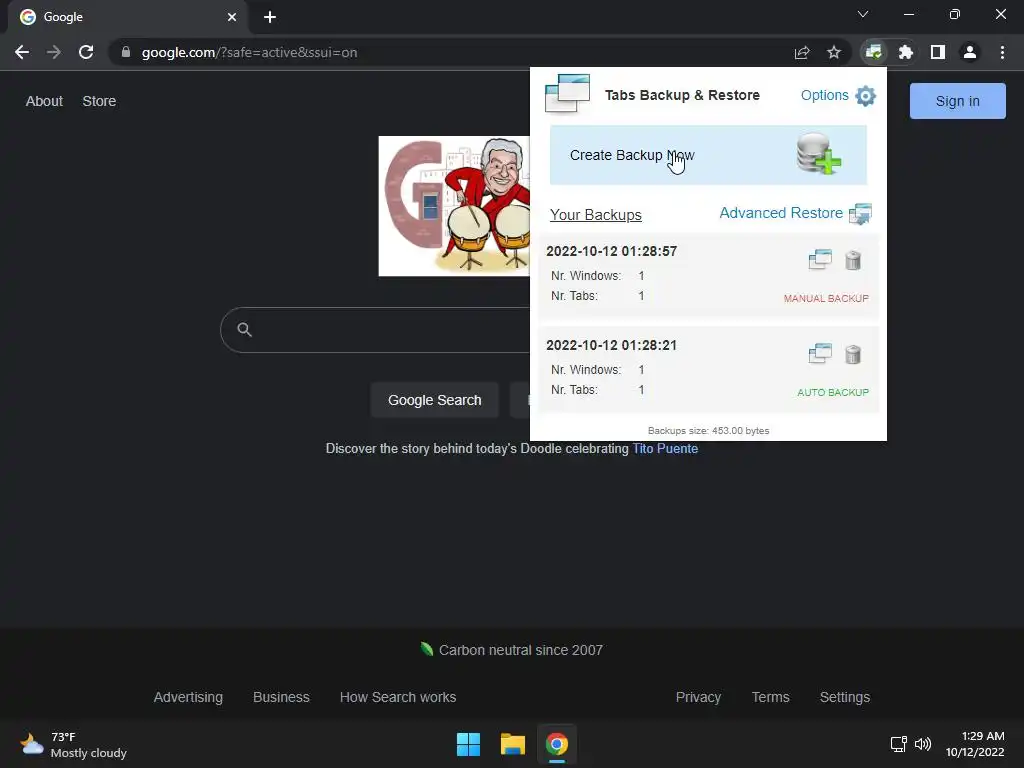Open the Privacy footer link
The width and height of the screenshot is (1024, 768).
[x=698, y=697]
